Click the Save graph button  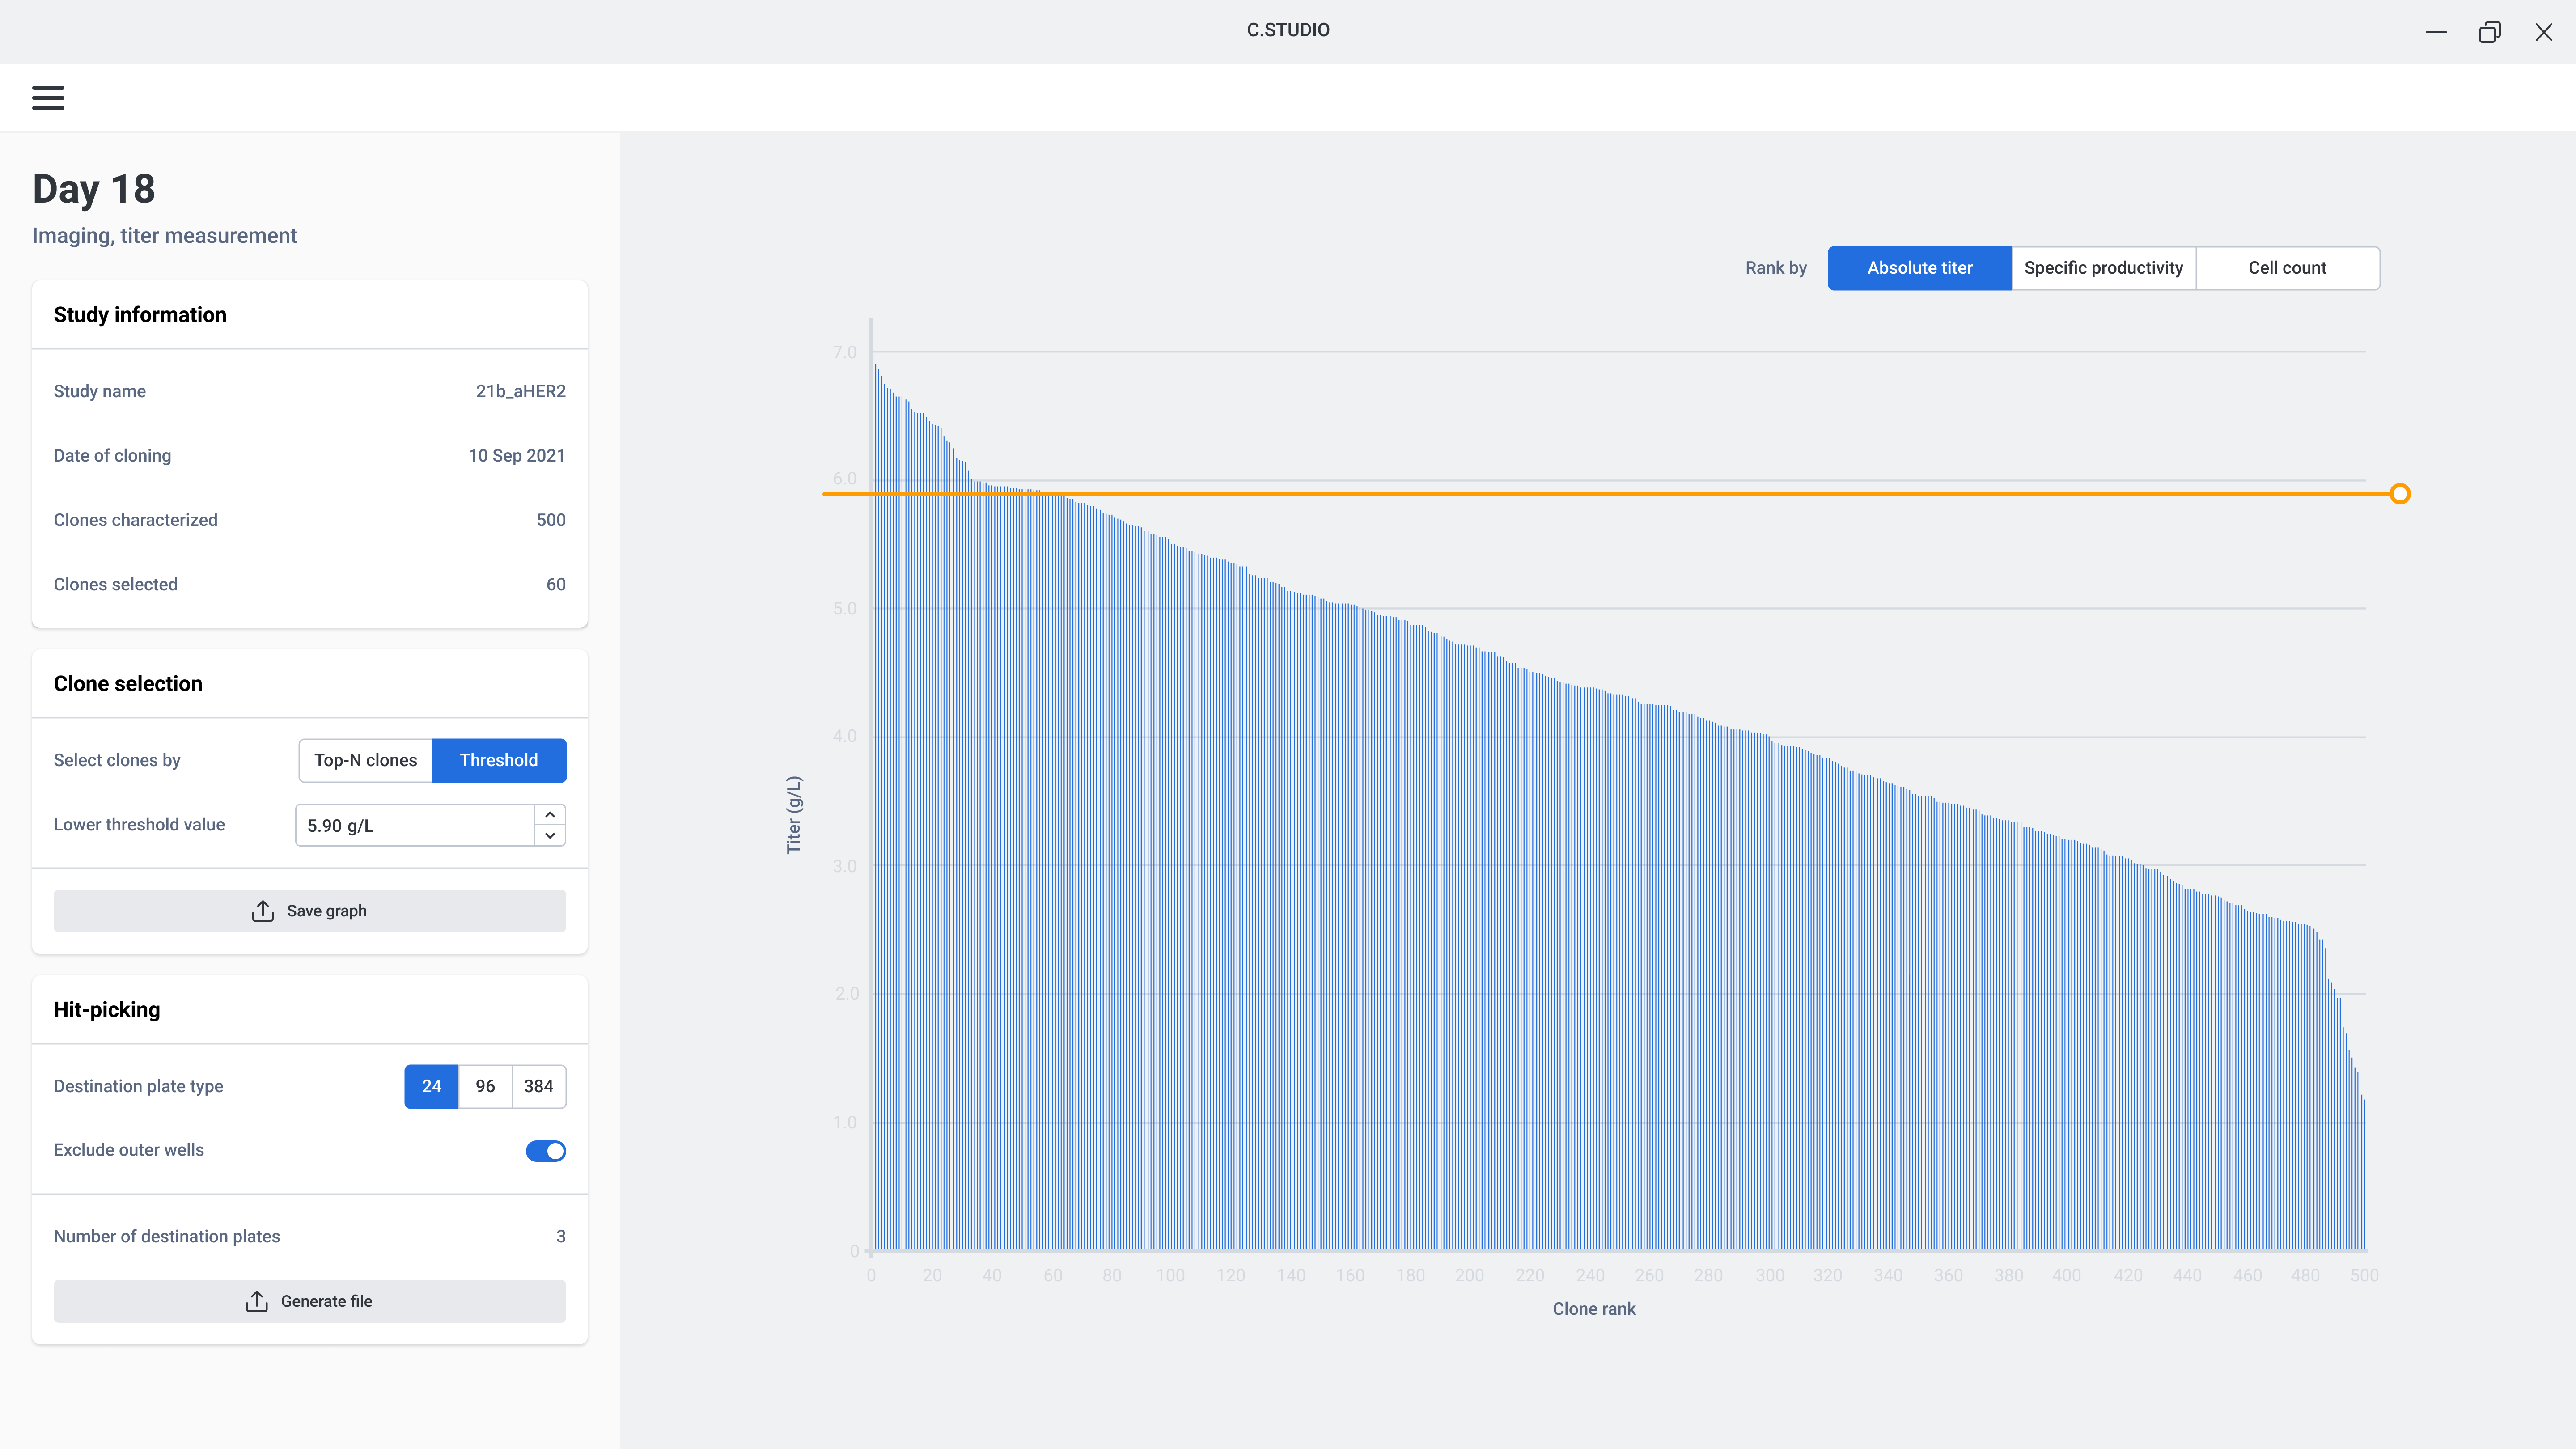(309, 911)
